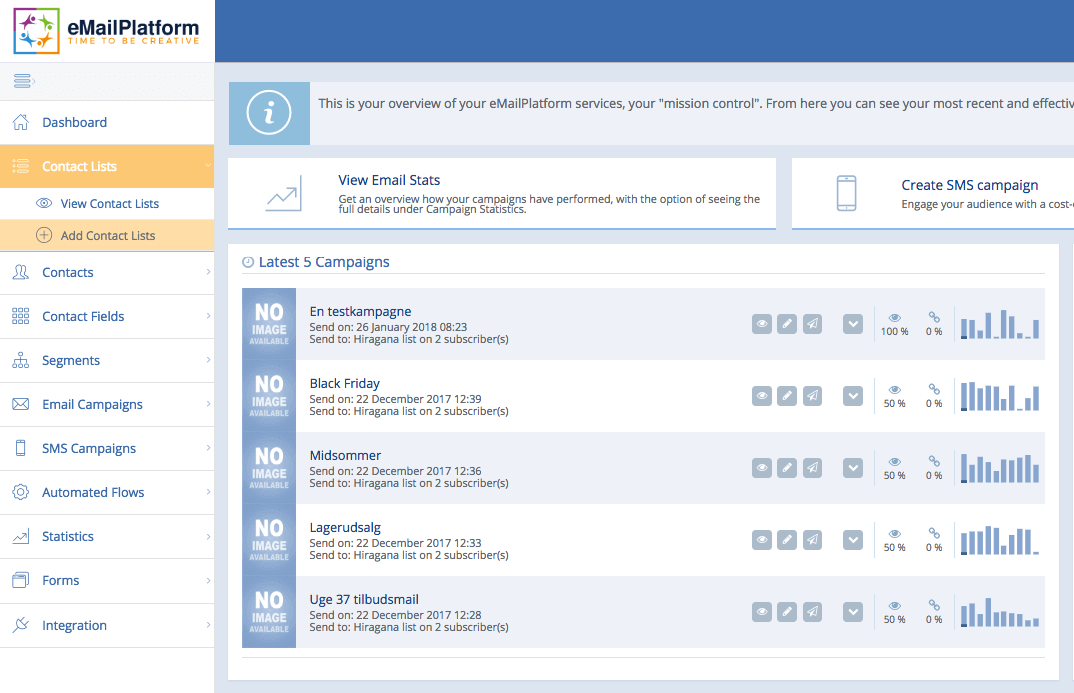Open En testkampagne actions dropdown arrow

click(x=853, y=324)
